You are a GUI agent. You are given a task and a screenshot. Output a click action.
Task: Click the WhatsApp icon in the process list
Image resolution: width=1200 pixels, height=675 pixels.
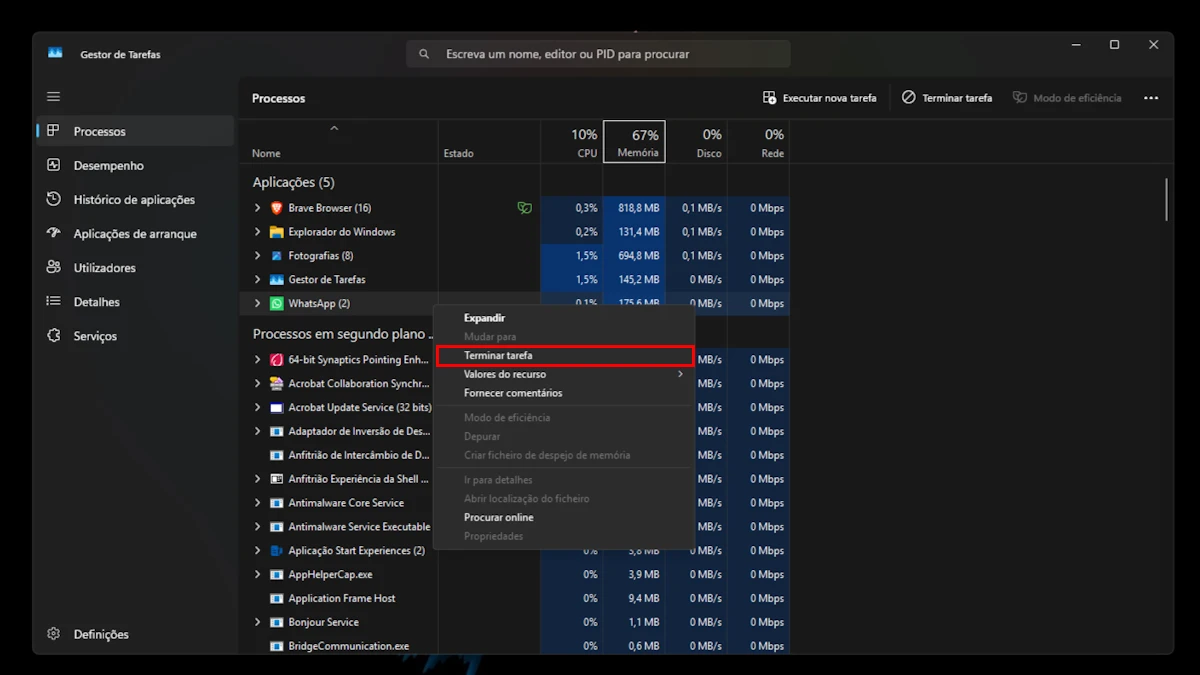click(277, 304)
